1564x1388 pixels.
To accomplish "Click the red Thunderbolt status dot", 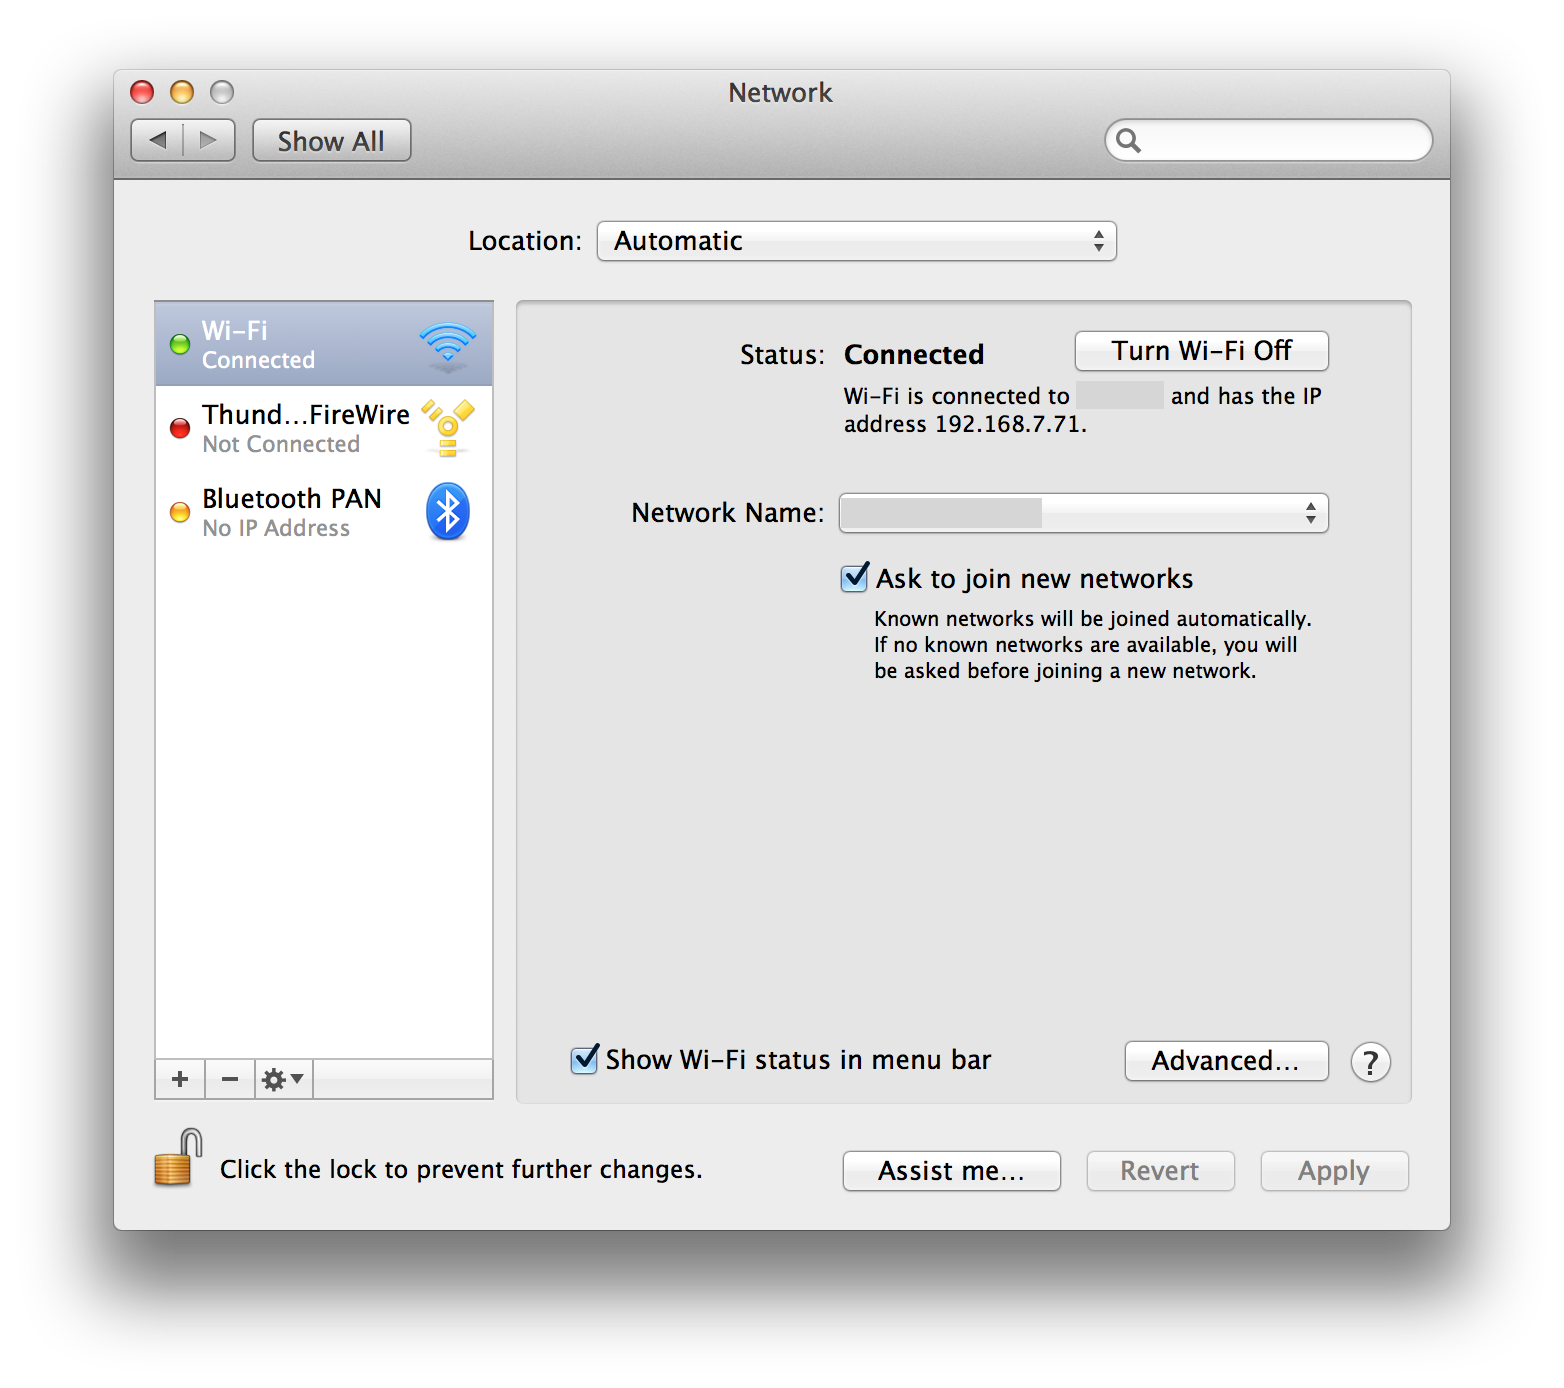I will pos(180,428).
